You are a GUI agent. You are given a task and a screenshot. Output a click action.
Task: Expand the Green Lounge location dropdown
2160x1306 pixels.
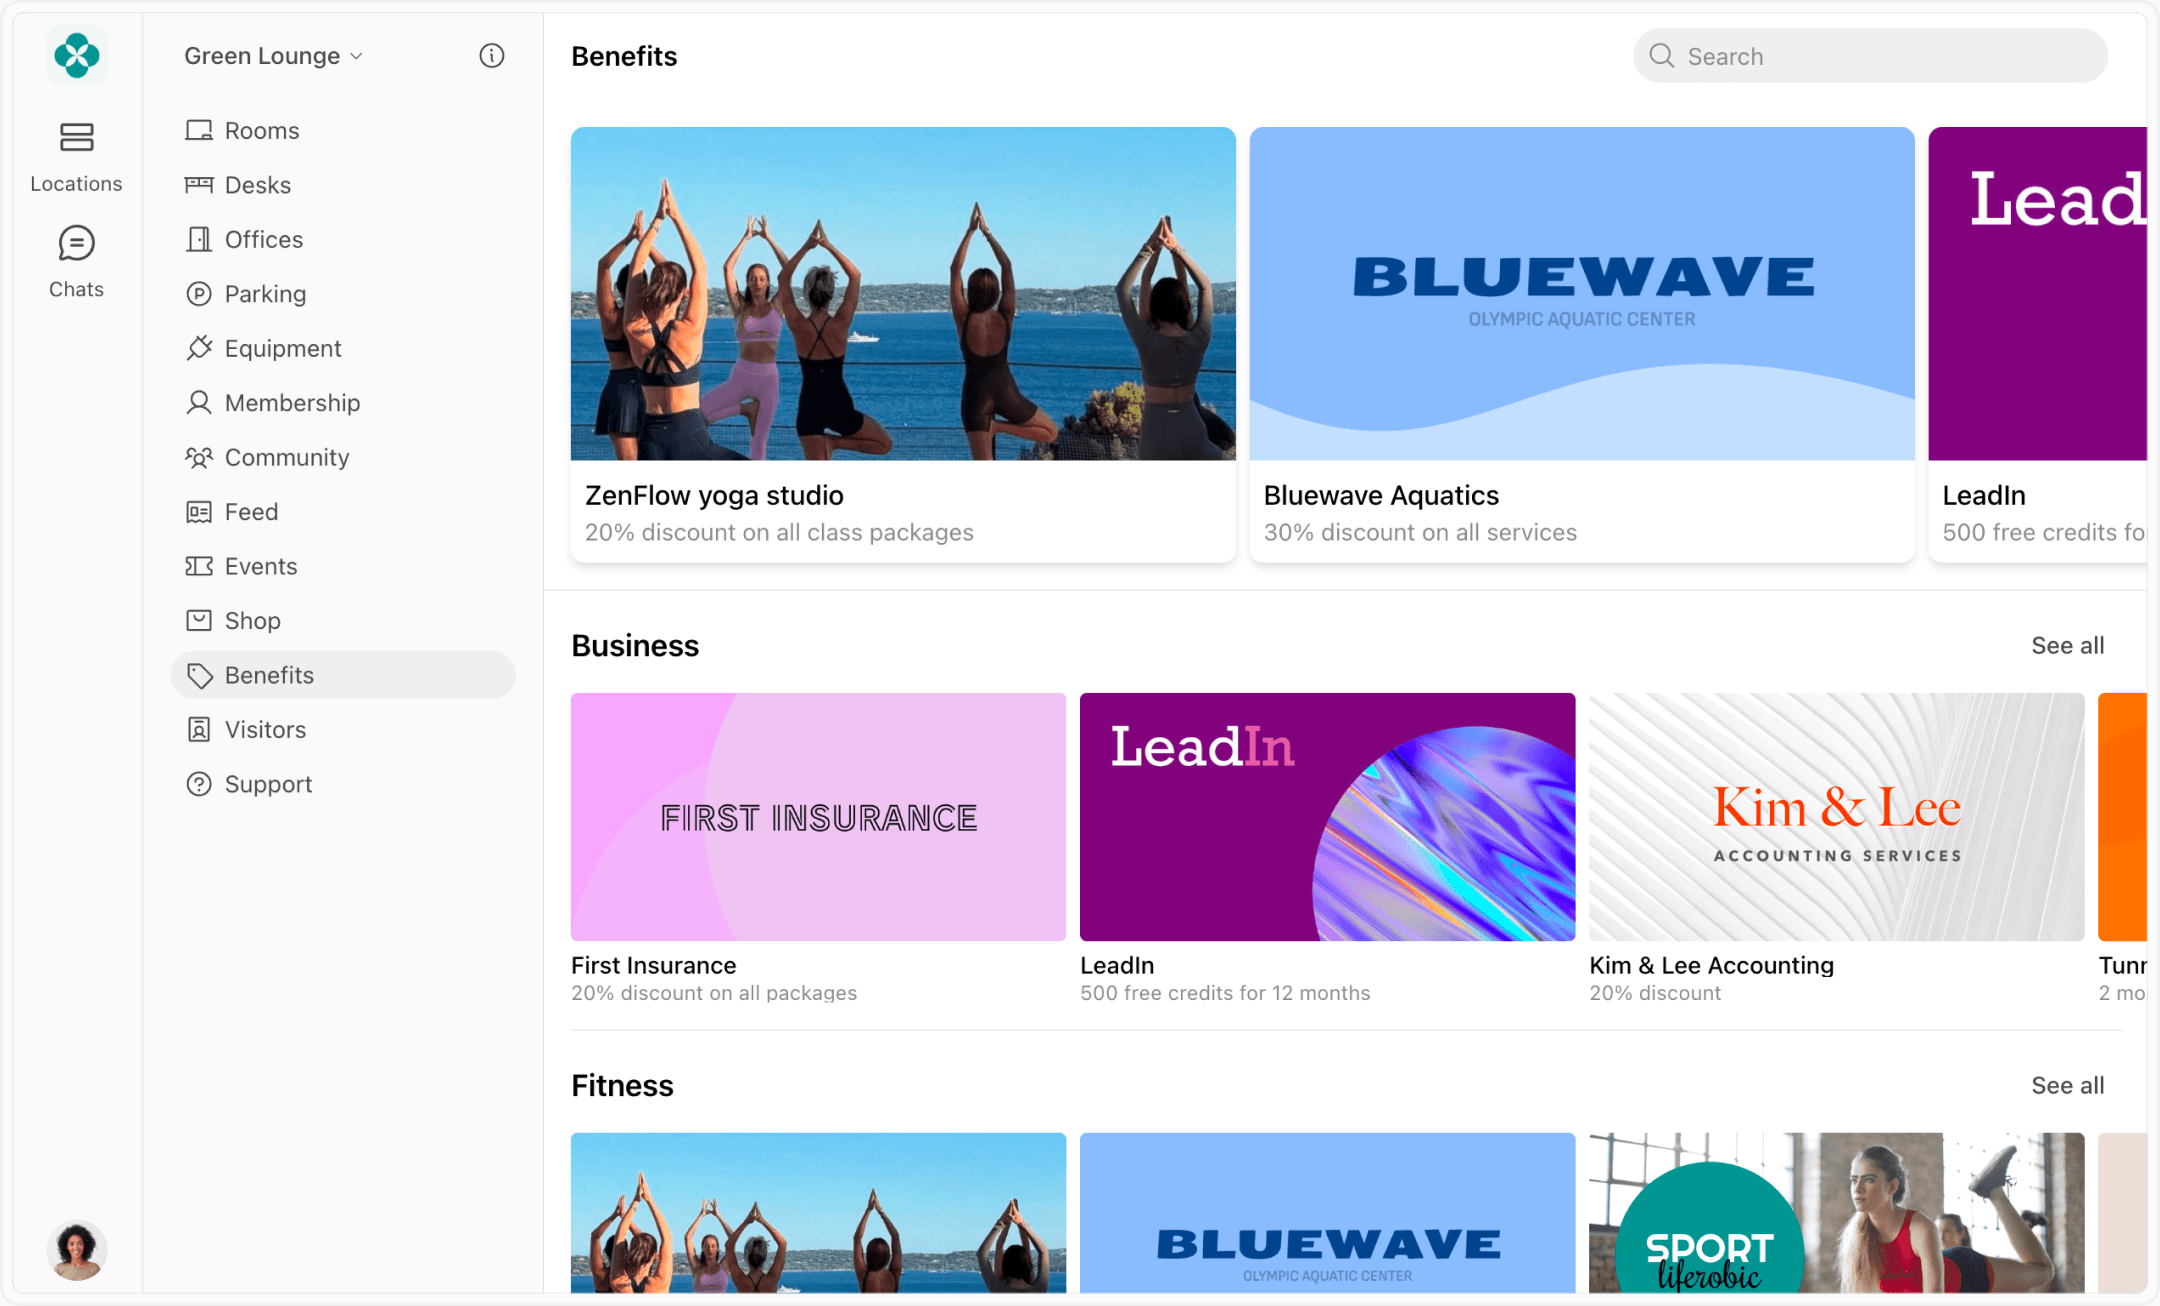click(273, 56)
